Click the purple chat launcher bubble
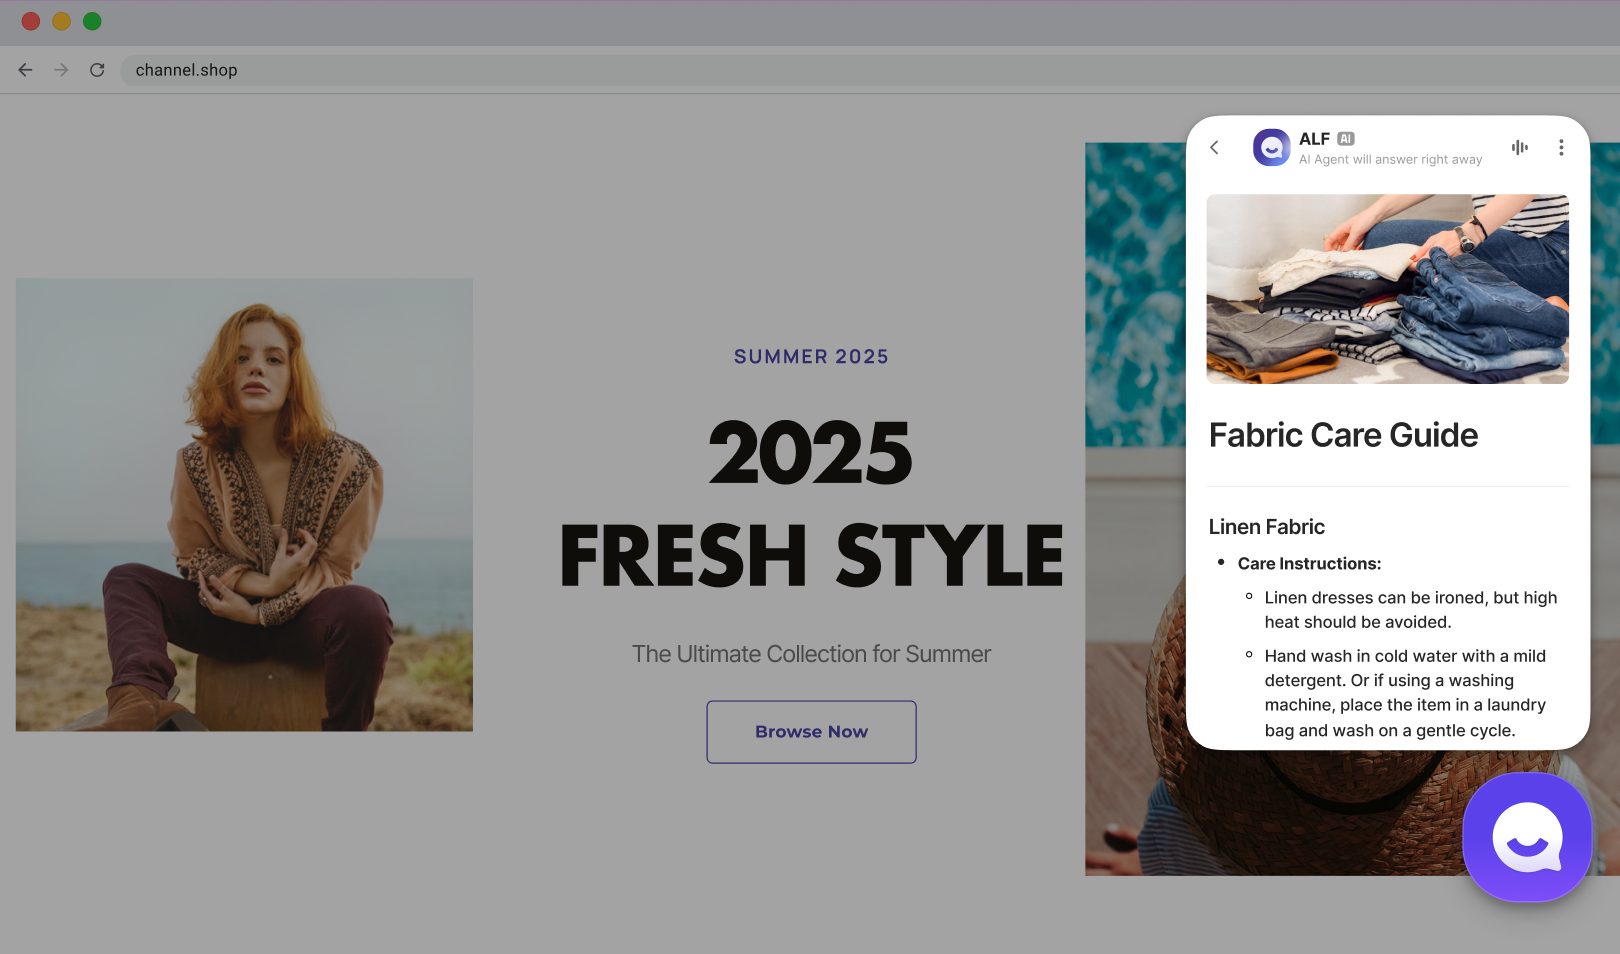 (x=1527, y=837)
